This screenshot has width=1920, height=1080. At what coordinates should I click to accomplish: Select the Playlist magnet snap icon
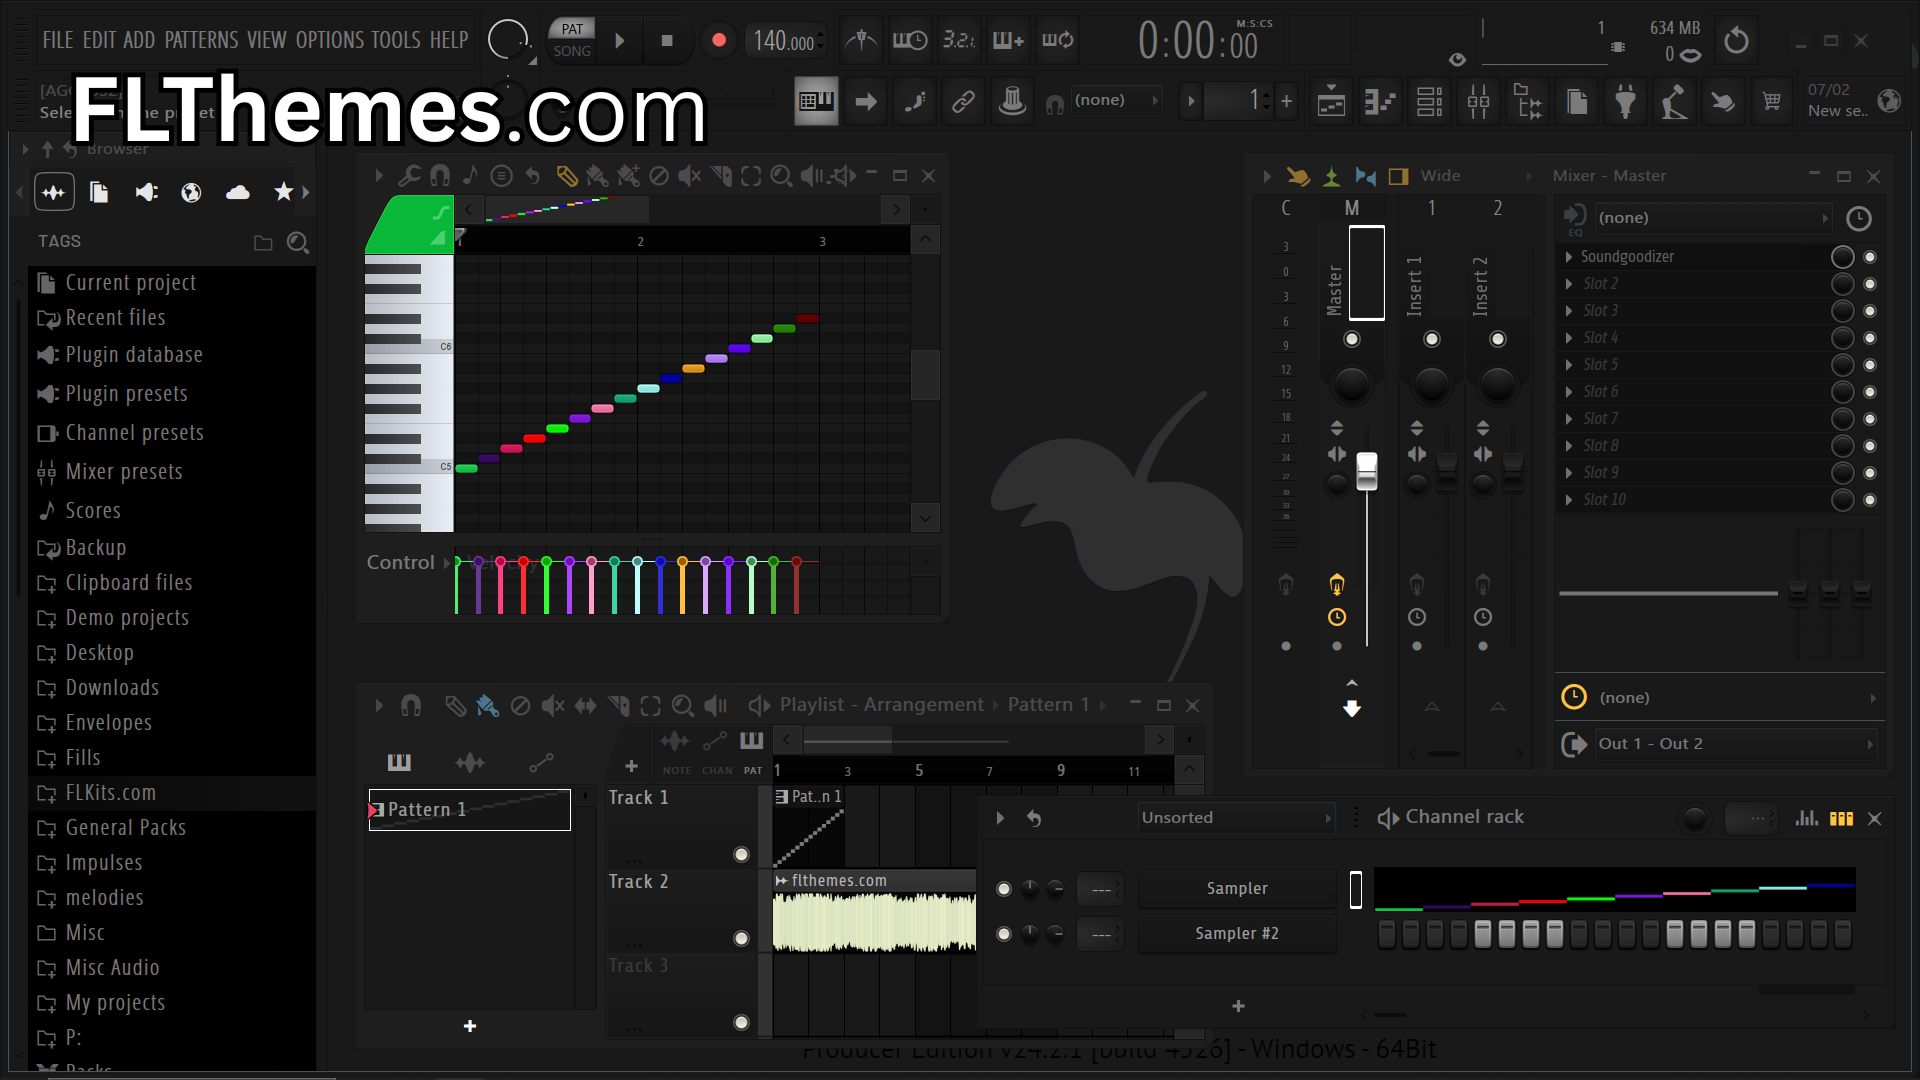(410, 706)
